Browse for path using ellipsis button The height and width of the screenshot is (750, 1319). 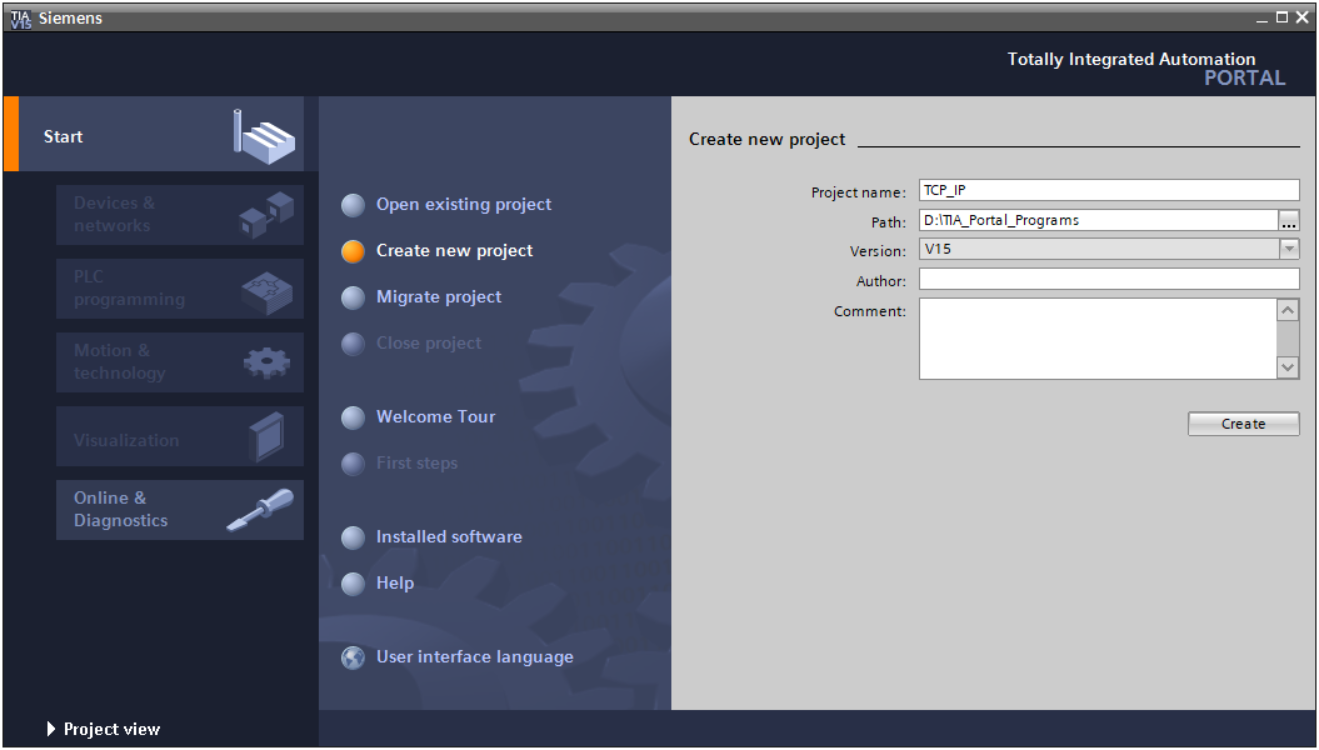tap(1289, 221)
